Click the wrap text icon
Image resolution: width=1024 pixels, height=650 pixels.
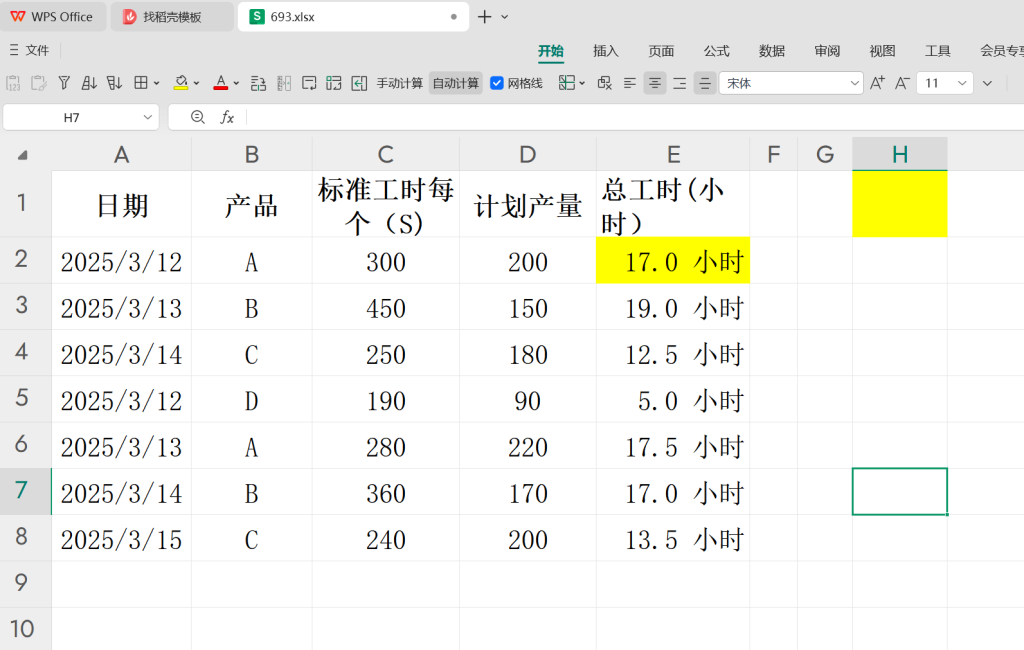tap(309, 83)
